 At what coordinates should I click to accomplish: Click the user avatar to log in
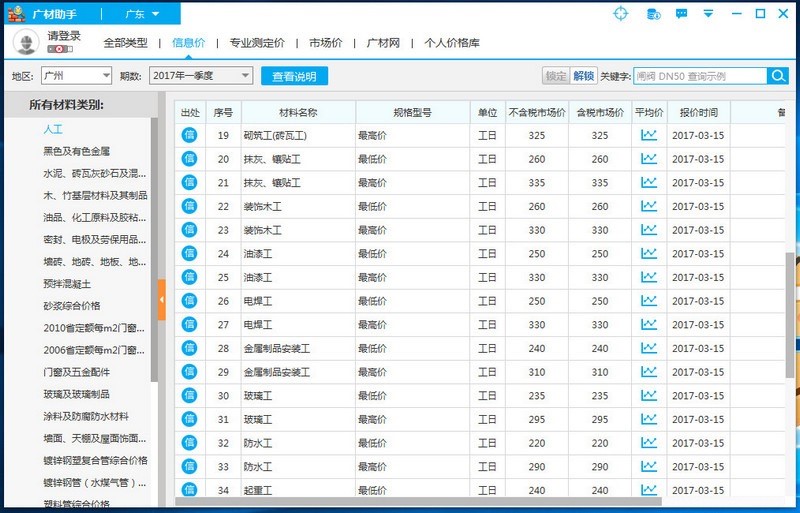coord(26,42)
